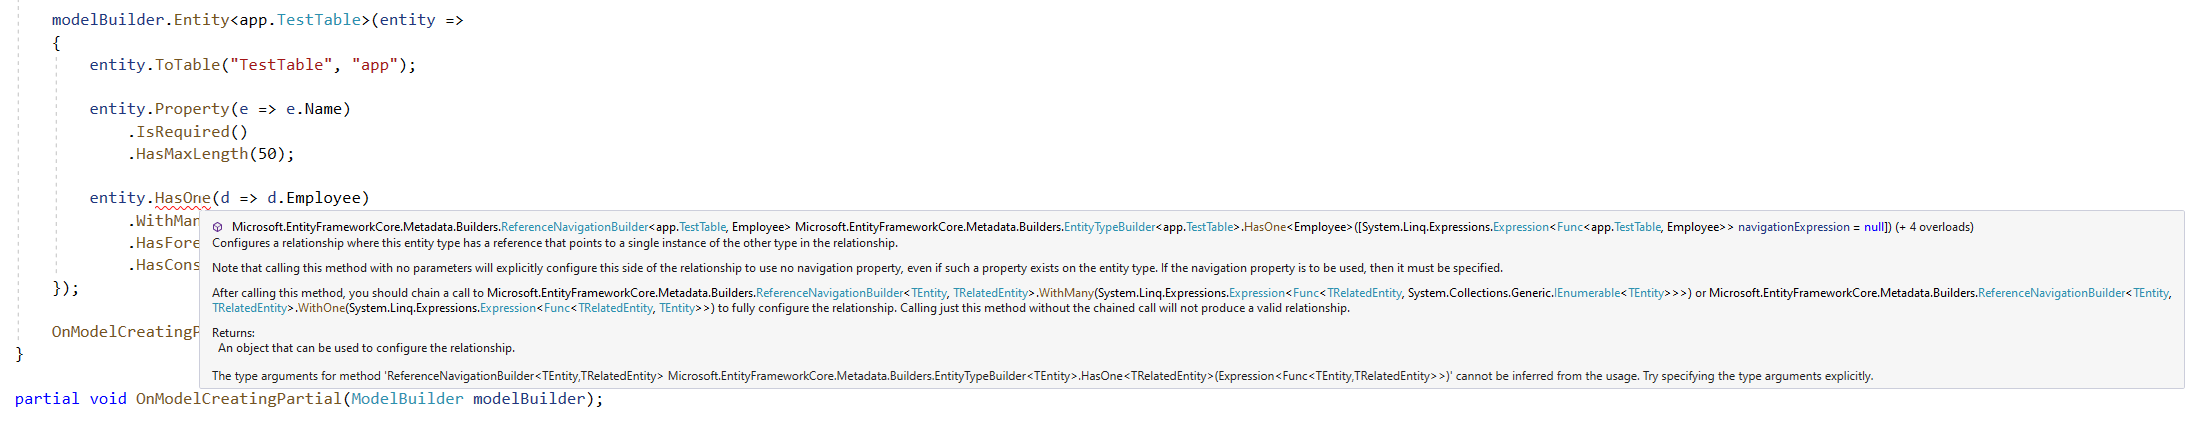
Task: Open ReferenceNavigationBuilder link in the tooltip's first line
Action: point(575,227)
